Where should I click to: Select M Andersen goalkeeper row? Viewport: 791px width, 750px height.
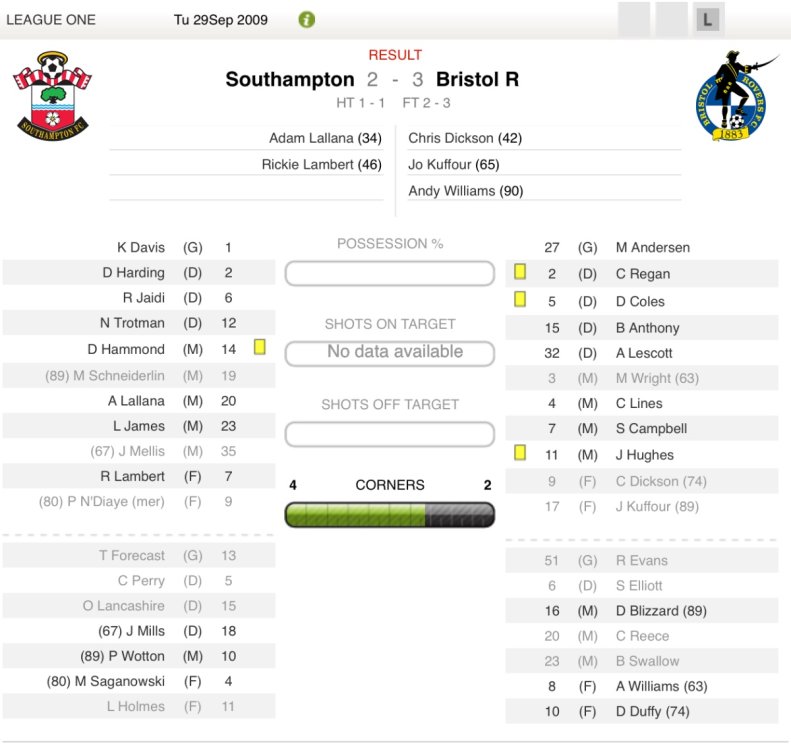(640, 247)
